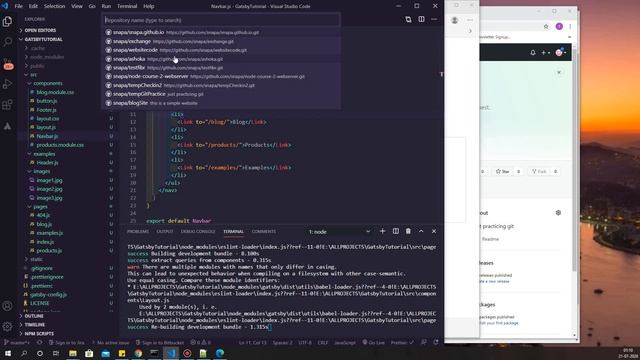The height and width of the screenshot is (360, 640).
Task: Collapse the GATSBYTUTORIAL folder section
Action: [43, 39]
